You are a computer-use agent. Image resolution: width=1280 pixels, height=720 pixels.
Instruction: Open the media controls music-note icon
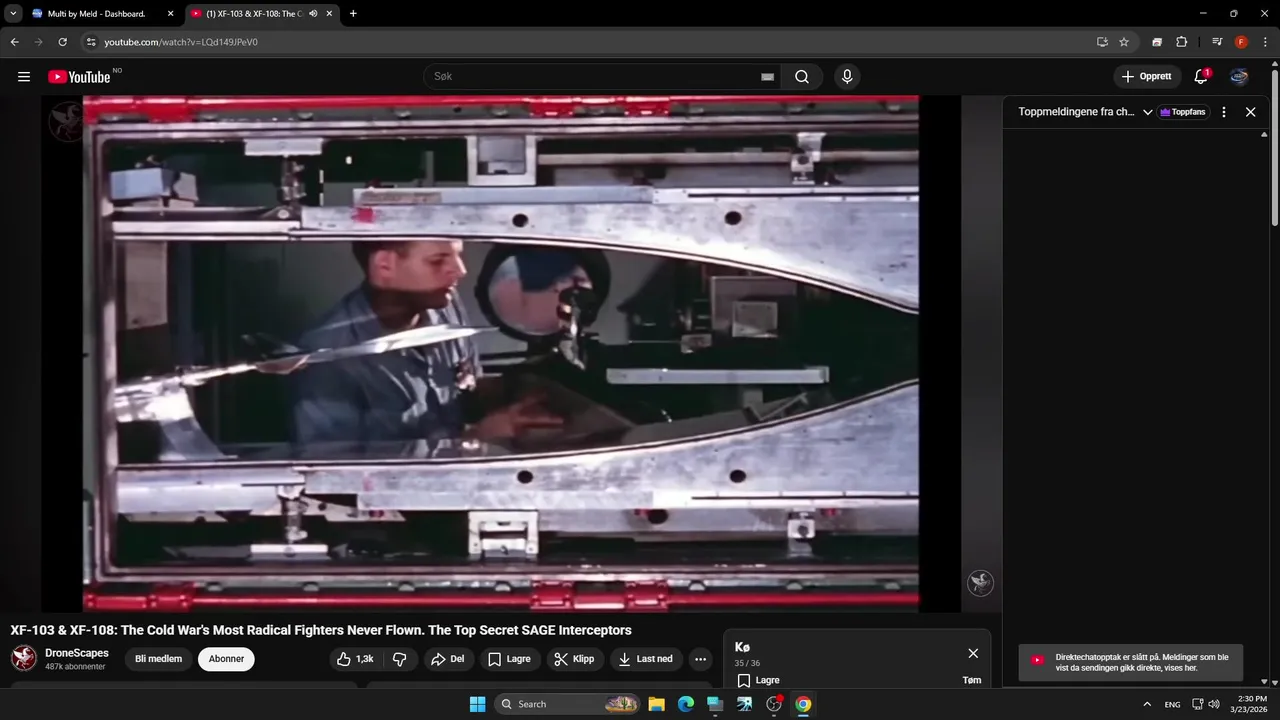point(1217,42)
